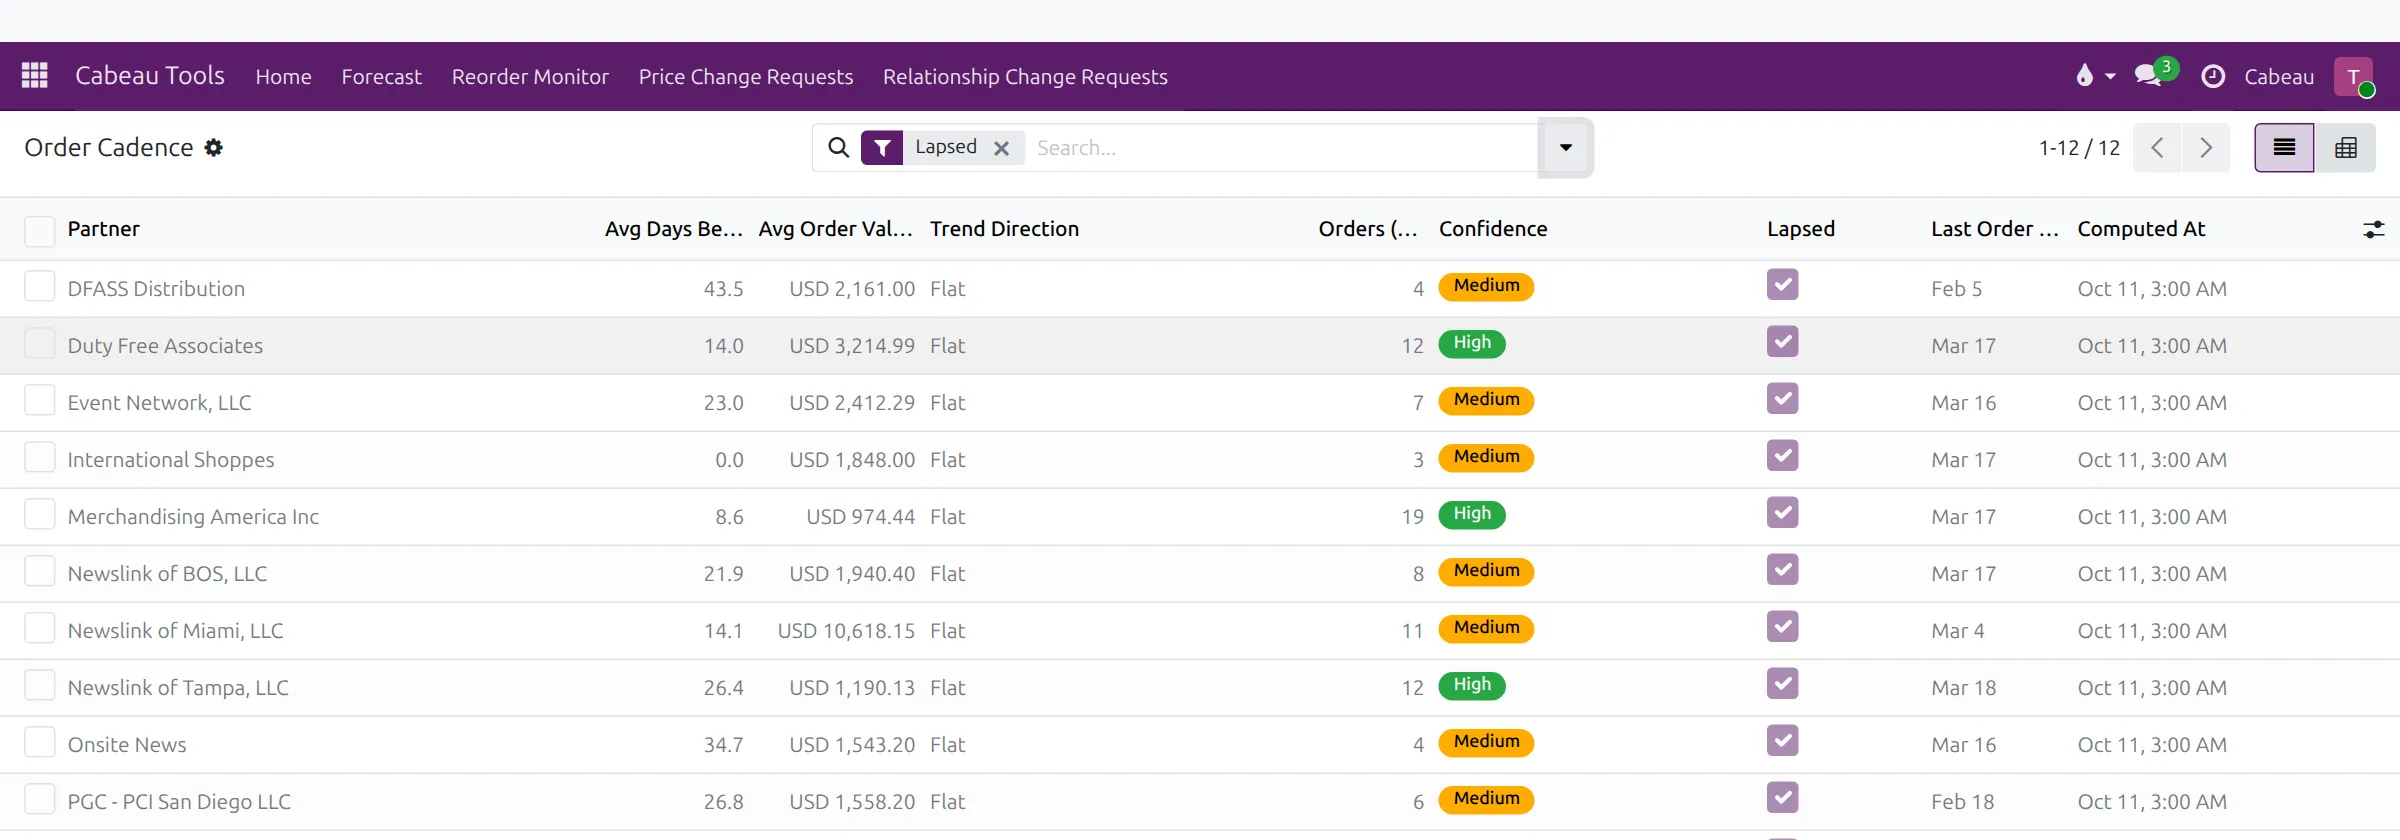Click High badge for Newslink of Tampa
The width and height of the screenshot is (2400, 840).
[x=1472, y=685]
